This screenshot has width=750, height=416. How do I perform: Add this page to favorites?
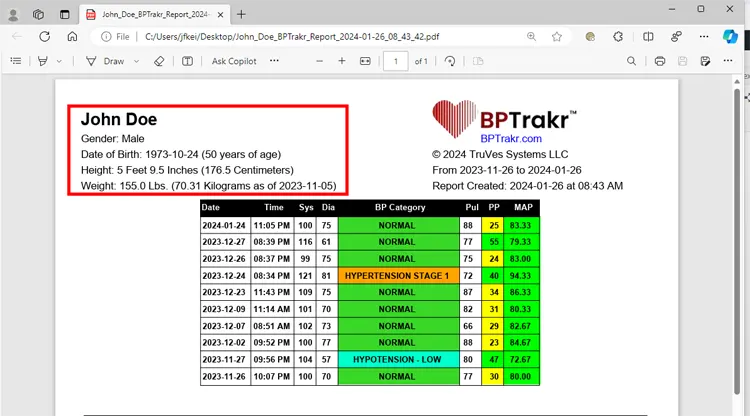(557, 36)
